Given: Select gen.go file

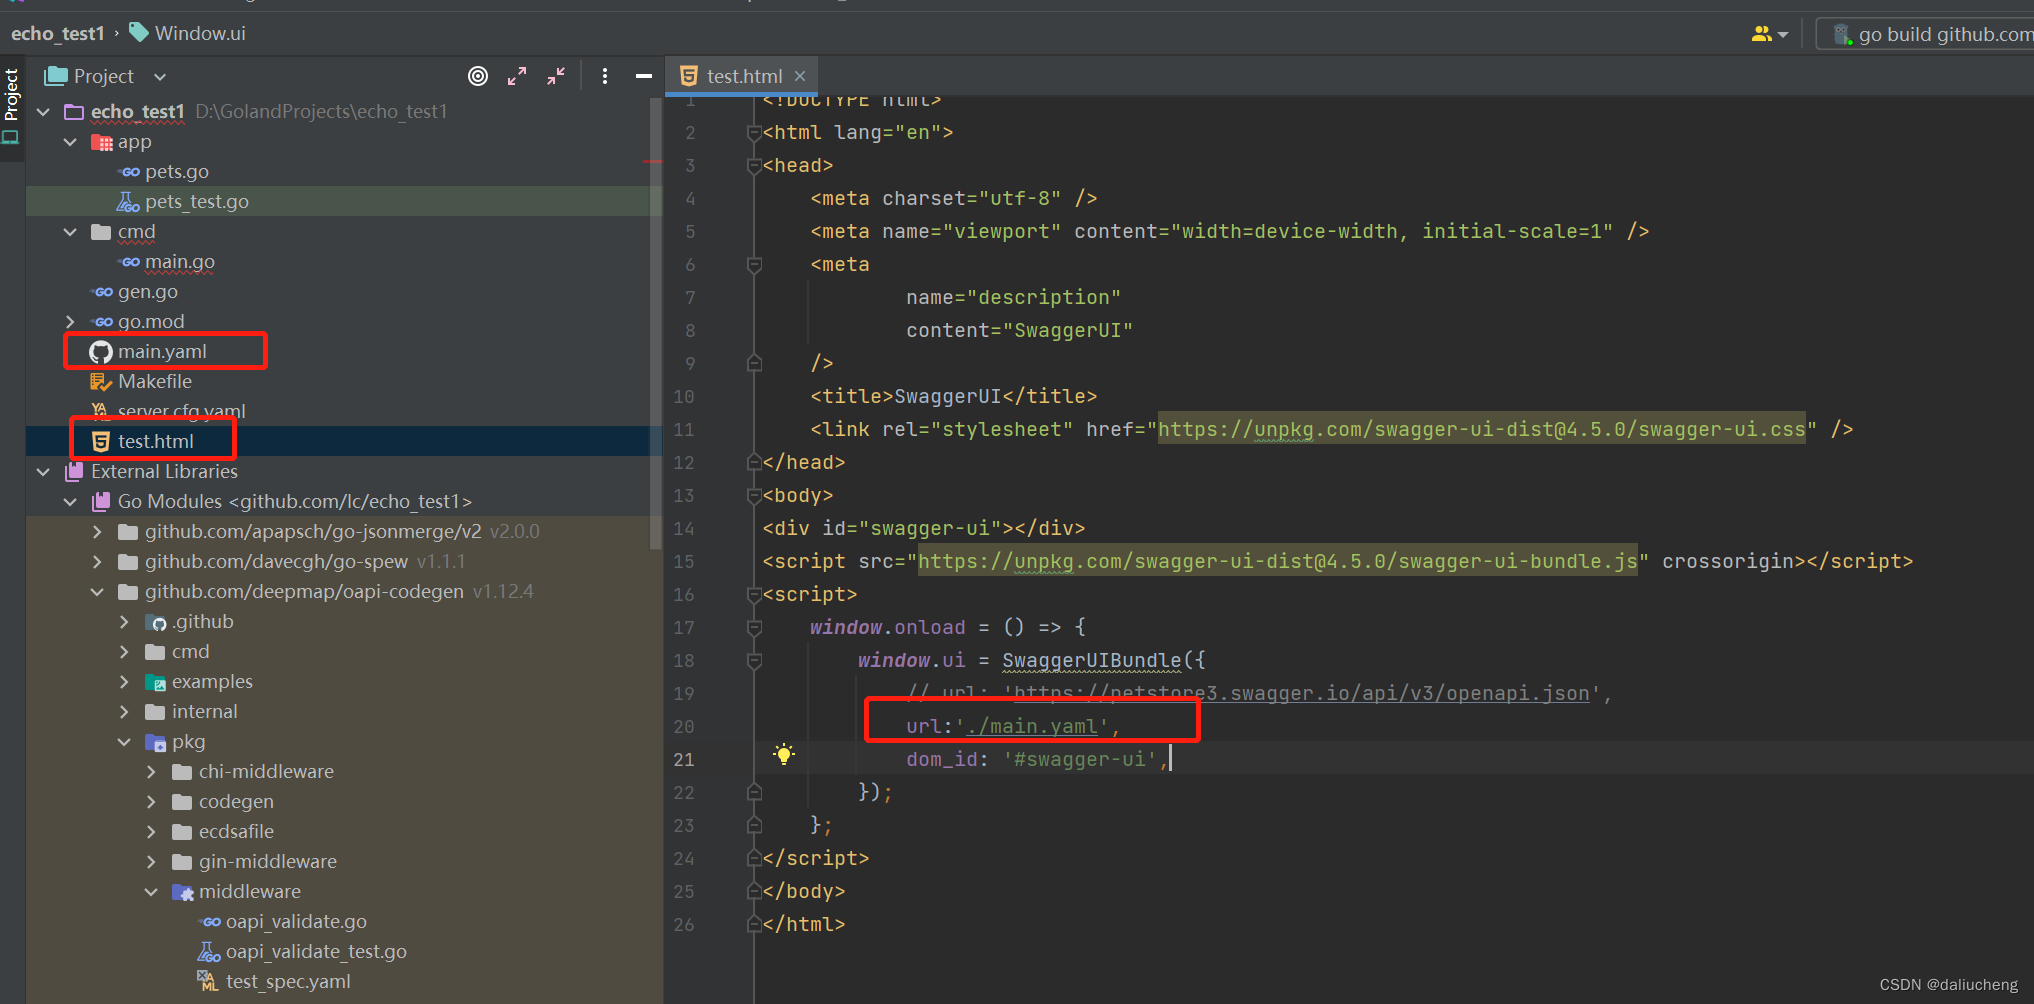Looking at the screenshot, I should [148, 292].
